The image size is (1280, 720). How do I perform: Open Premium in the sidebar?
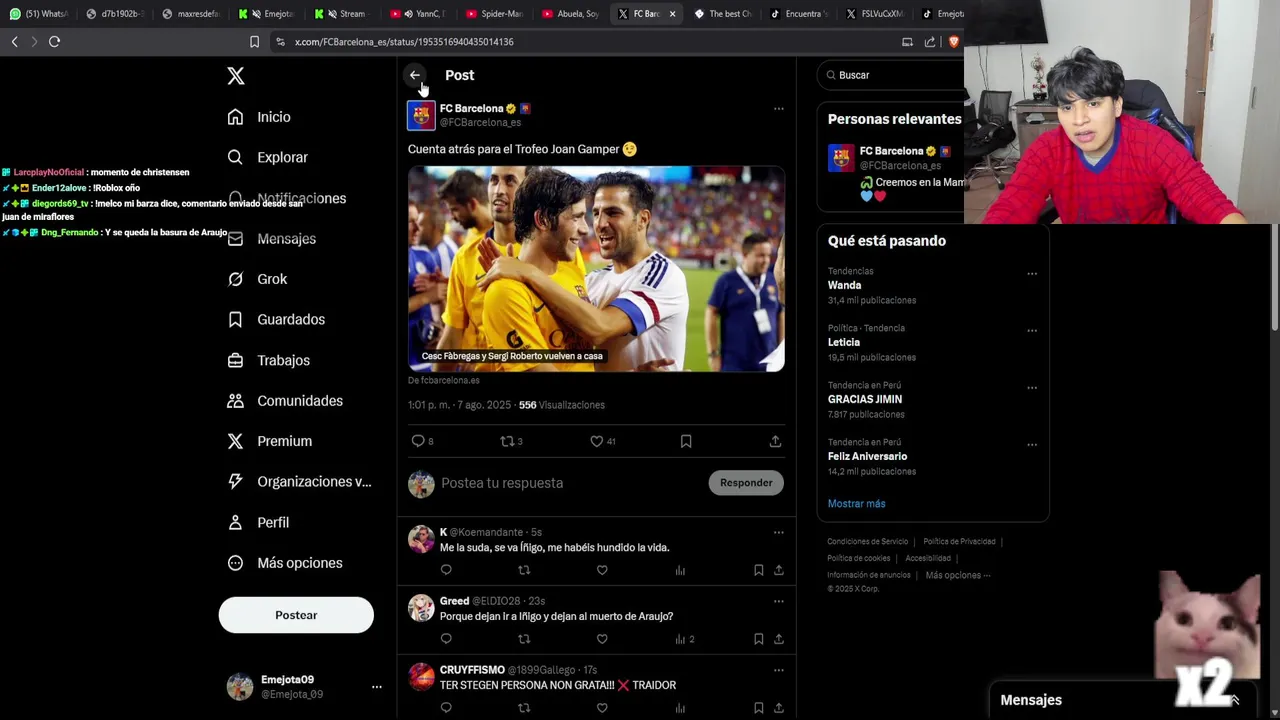(x=269, y=441)
